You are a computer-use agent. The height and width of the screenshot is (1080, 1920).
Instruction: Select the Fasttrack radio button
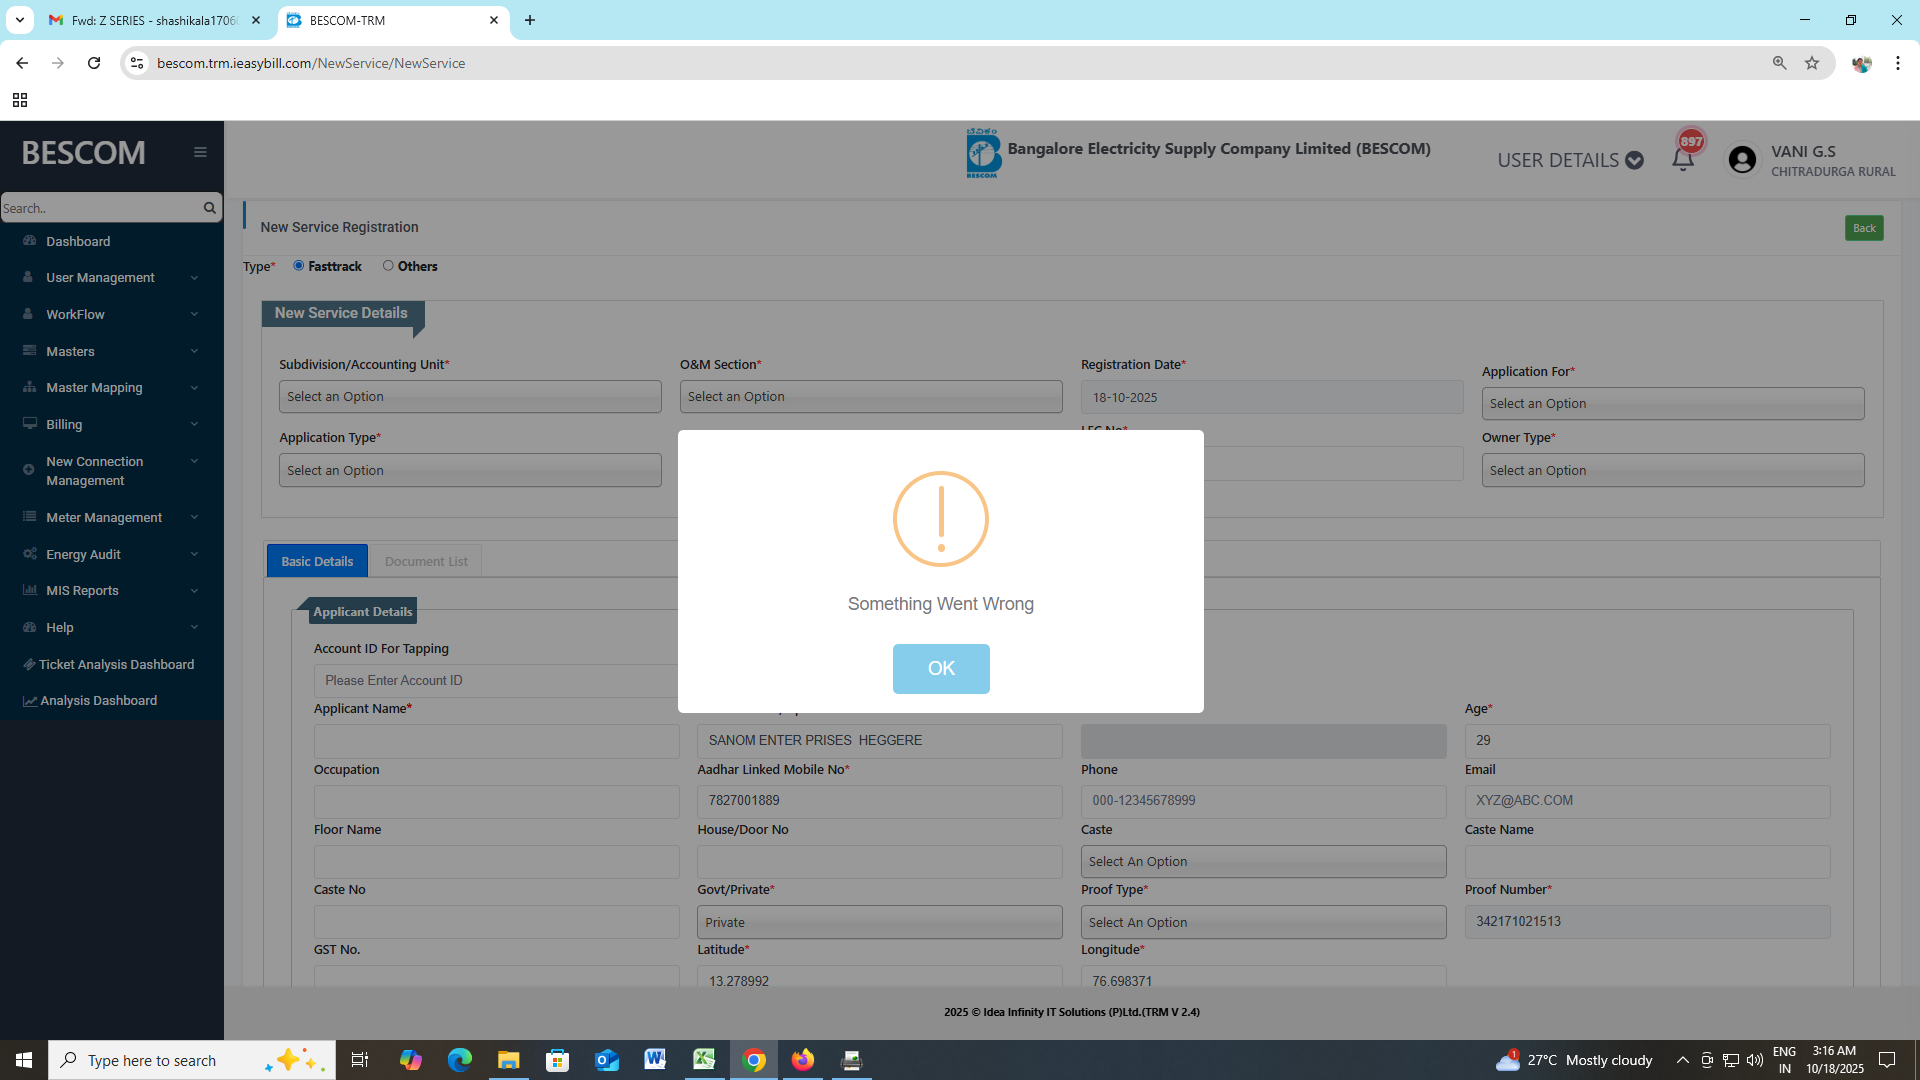[298, 266]
